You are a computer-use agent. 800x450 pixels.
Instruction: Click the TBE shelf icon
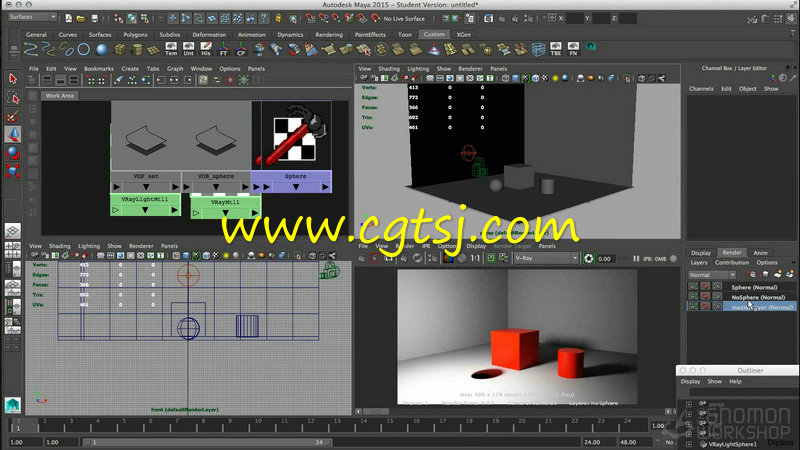pos(556,49)
